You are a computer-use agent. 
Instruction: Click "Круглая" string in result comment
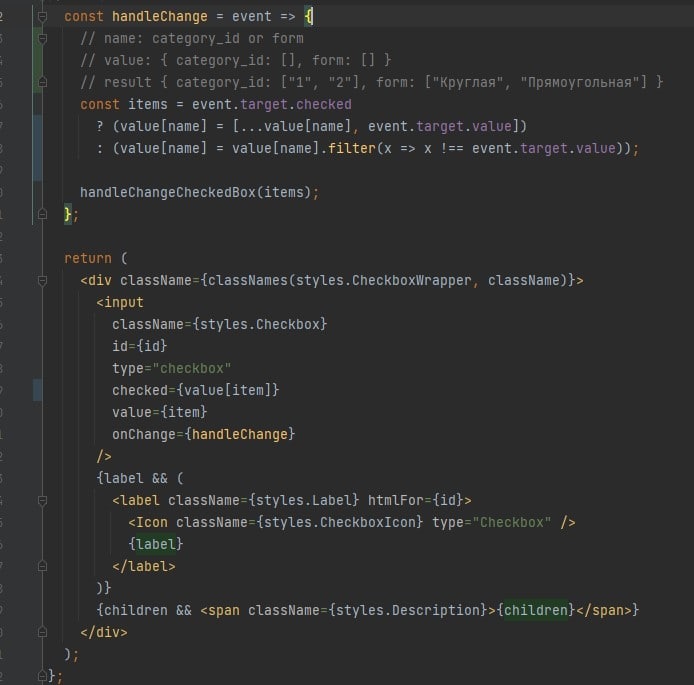tap(468, 82)
